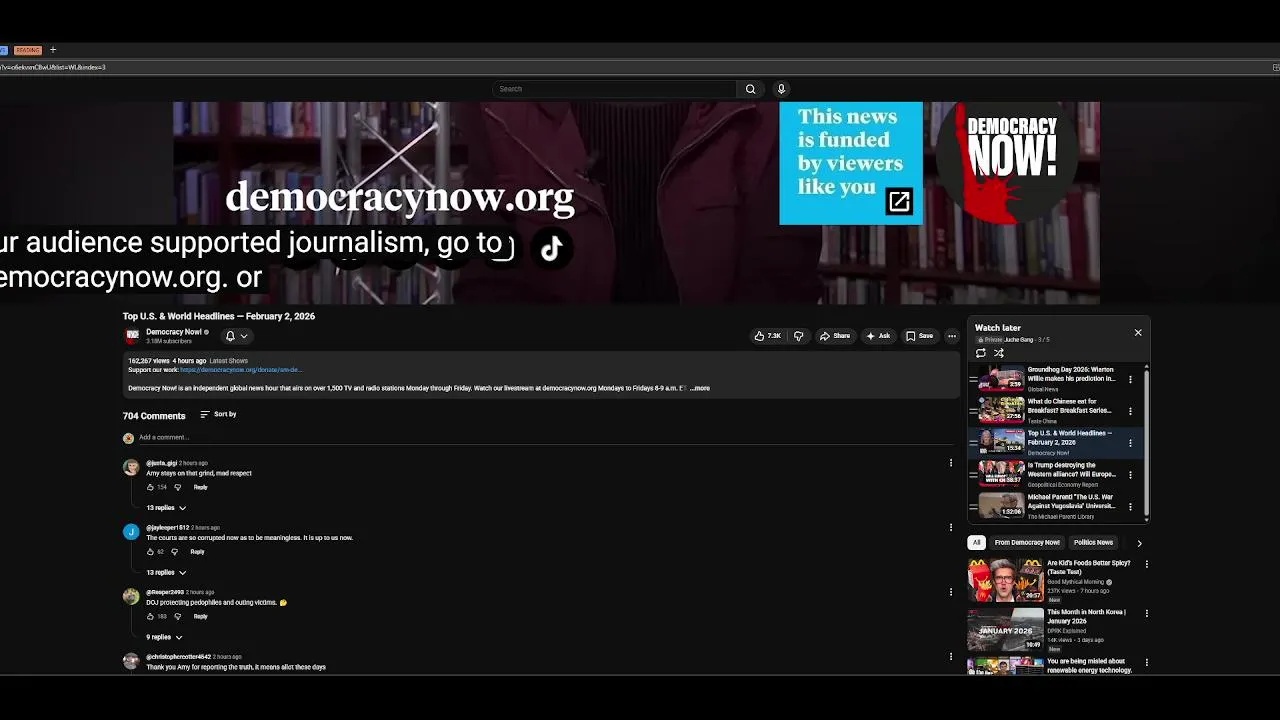
Task: Click the YouTube search input
Action: [615, 89]
